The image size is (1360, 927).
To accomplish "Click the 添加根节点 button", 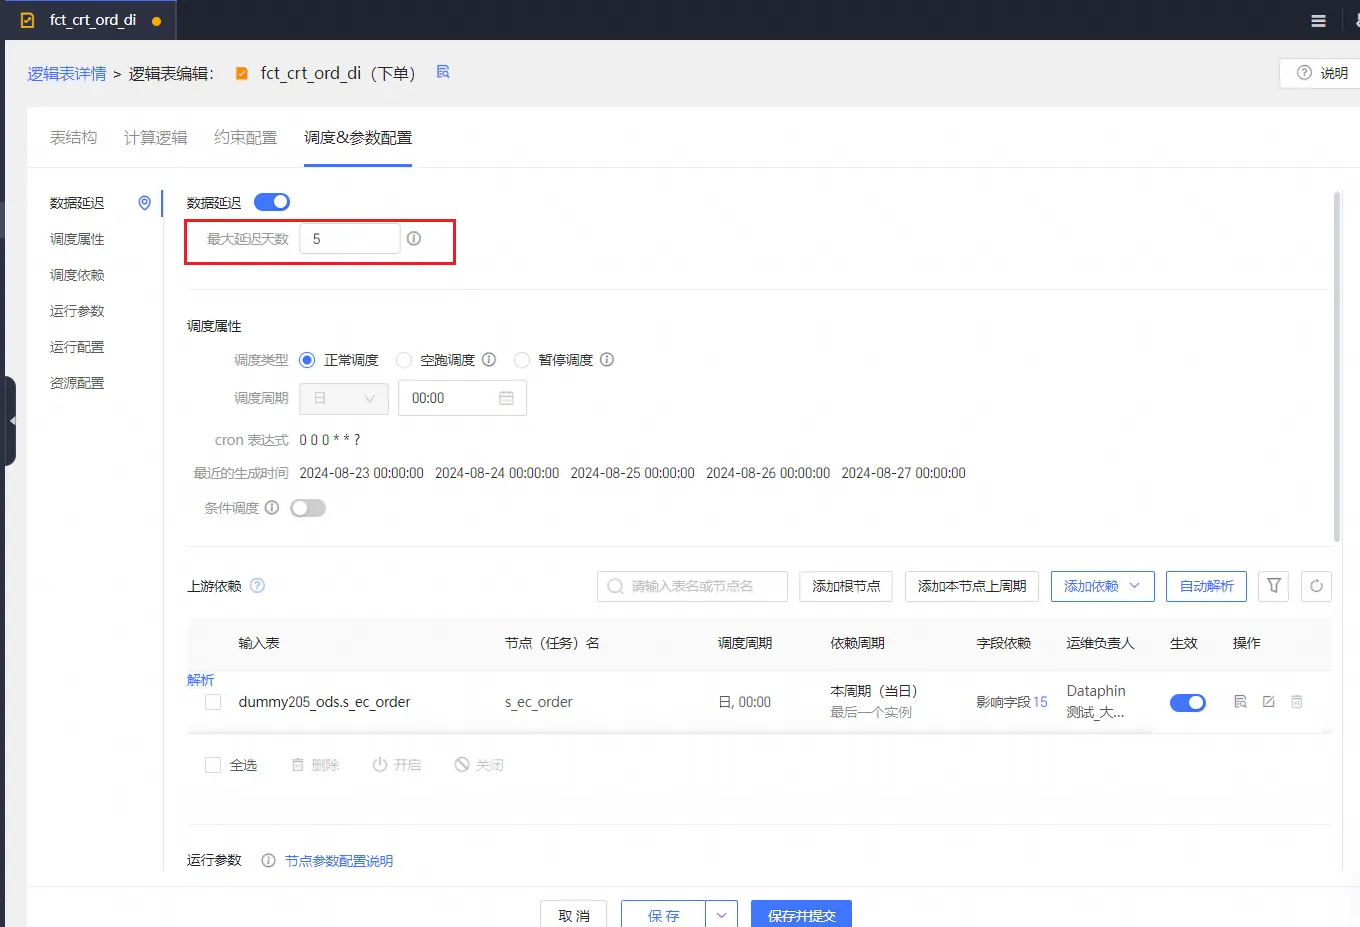I will coord(846,586).
